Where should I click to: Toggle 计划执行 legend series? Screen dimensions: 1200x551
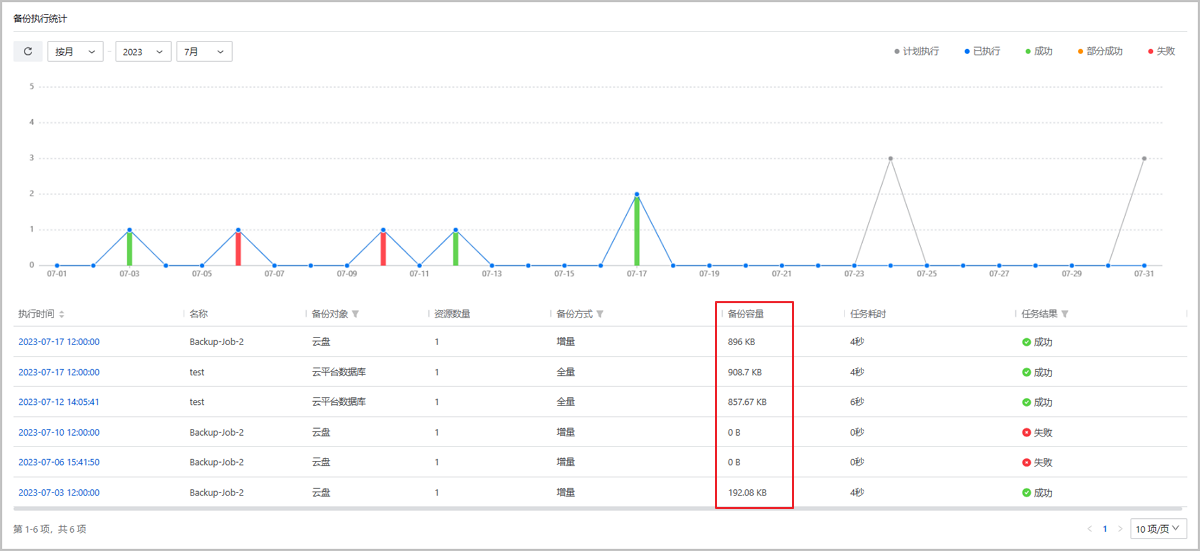point(916,51)
